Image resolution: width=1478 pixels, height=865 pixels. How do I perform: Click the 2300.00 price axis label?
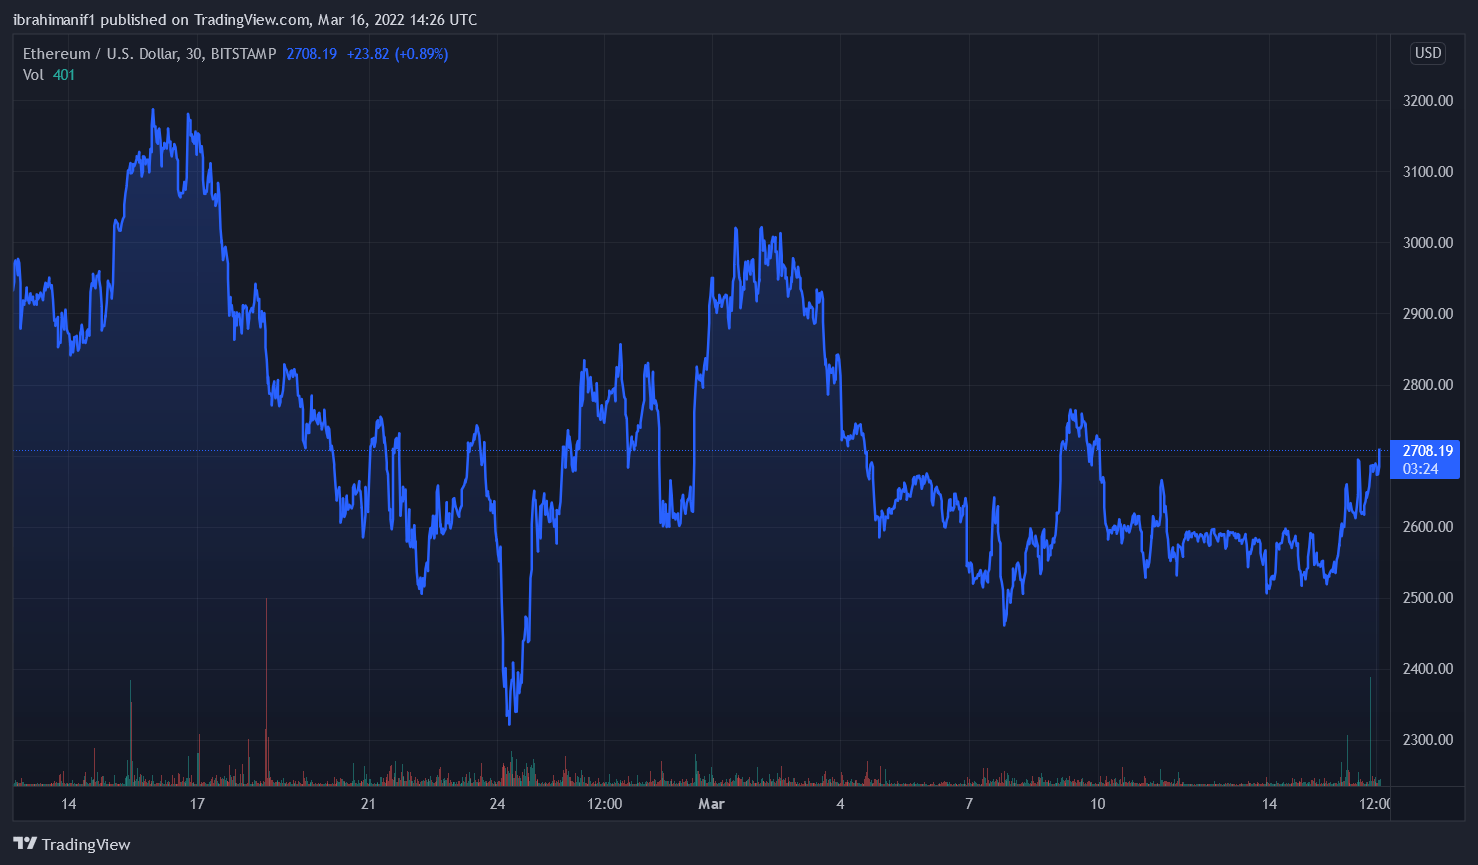click(x=1427, y=740)
